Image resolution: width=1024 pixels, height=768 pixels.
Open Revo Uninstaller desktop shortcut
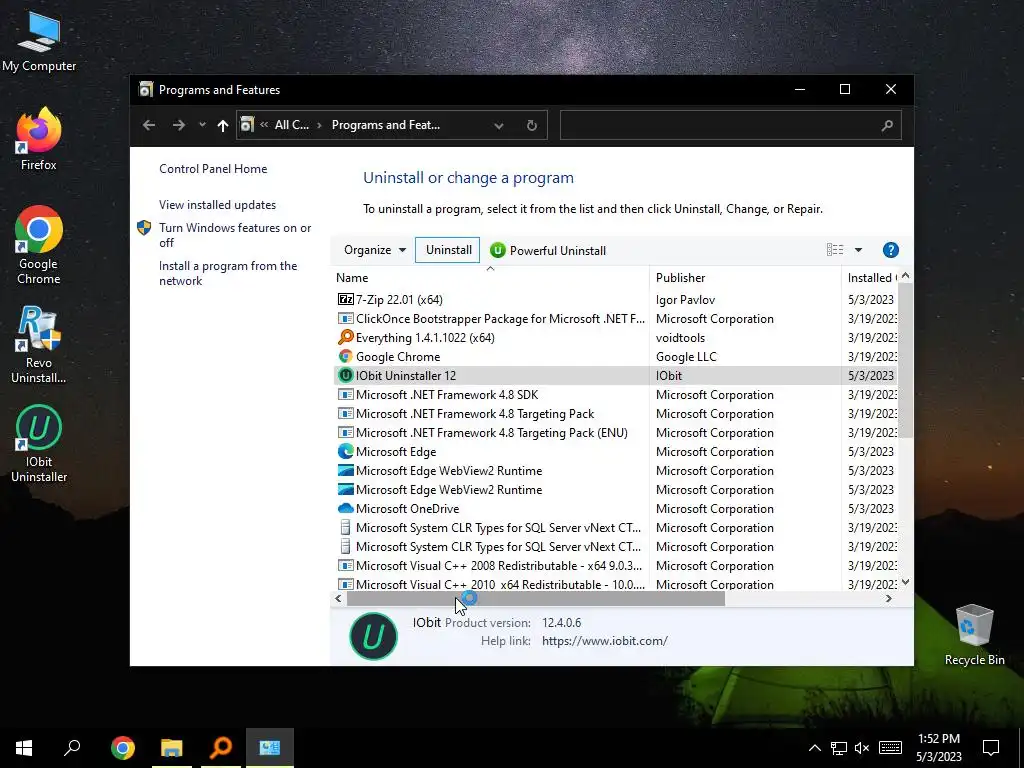[39, 344]
